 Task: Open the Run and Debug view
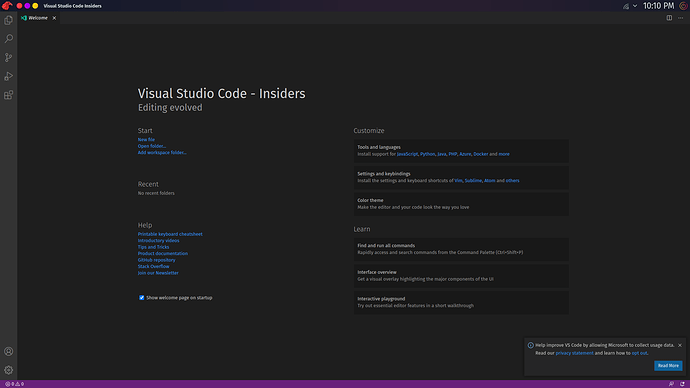coord(8,76)
